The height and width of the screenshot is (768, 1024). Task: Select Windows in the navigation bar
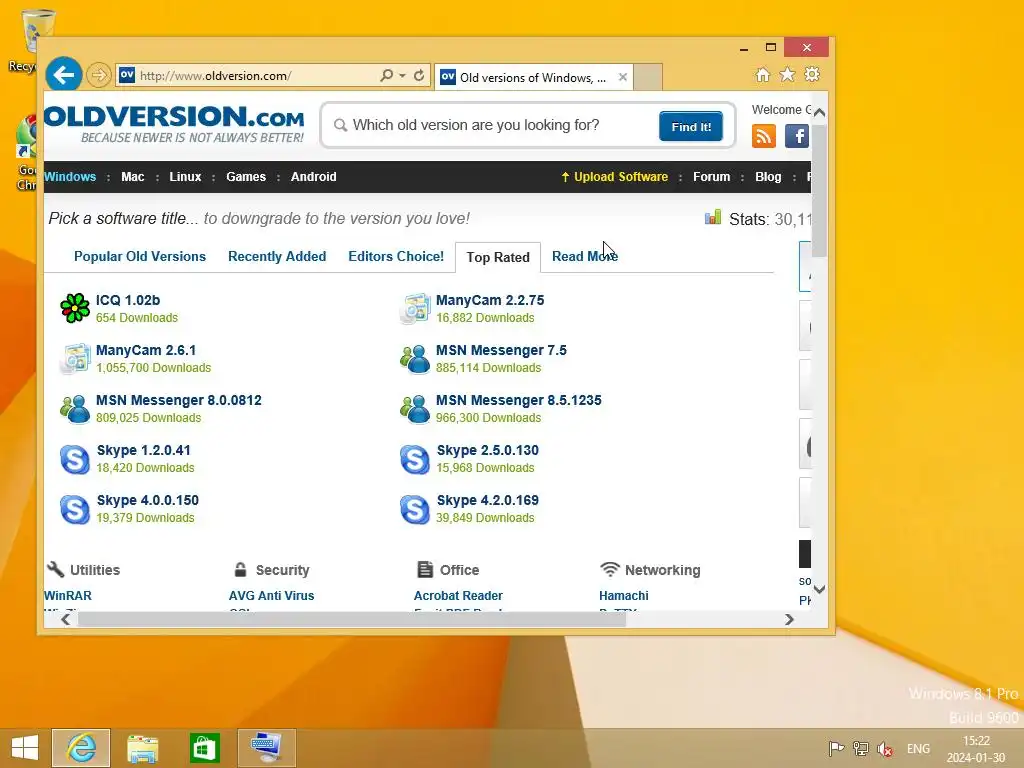(x=70, y=177)
